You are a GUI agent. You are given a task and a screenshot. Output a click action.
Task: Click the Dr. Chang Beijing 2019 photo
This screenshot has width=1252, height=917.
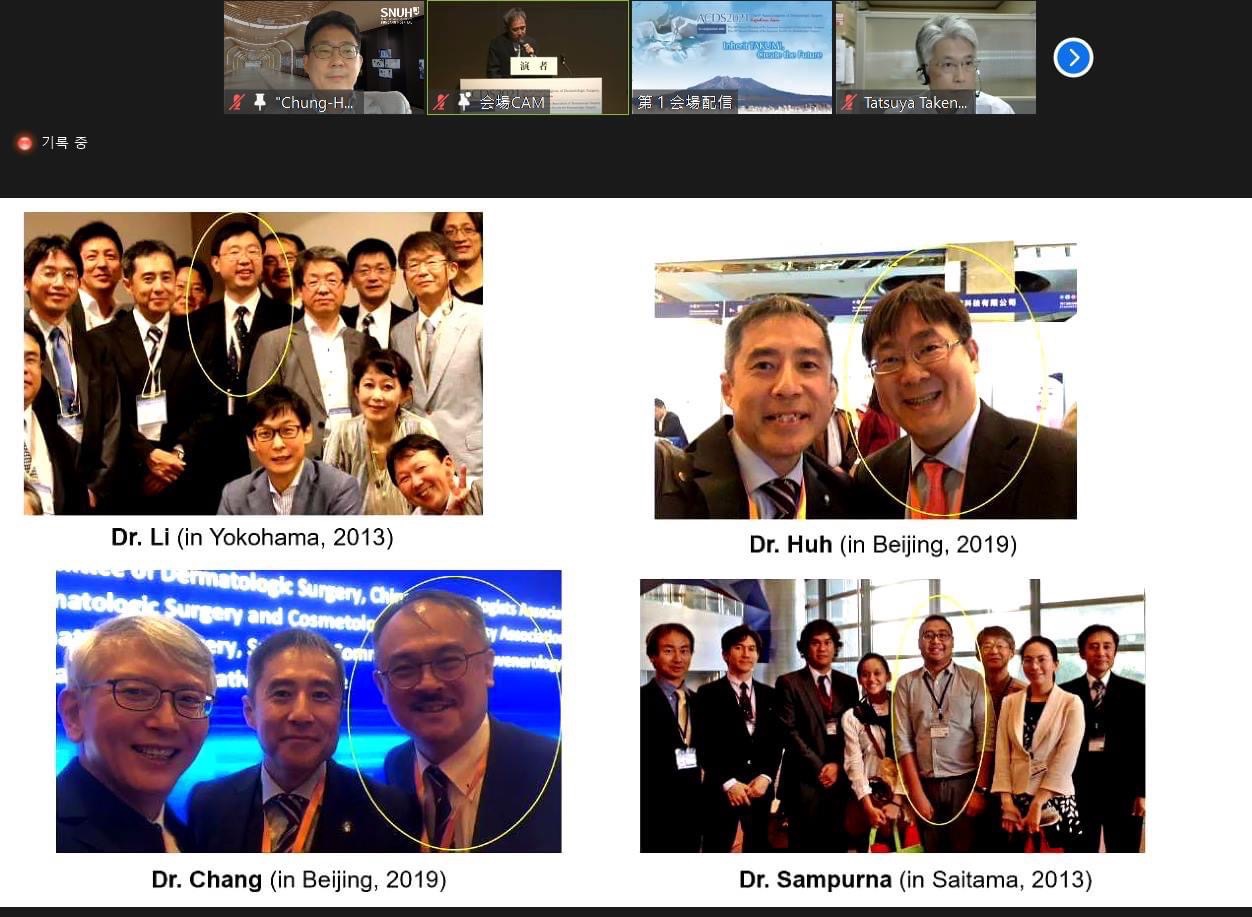(309, 711)
